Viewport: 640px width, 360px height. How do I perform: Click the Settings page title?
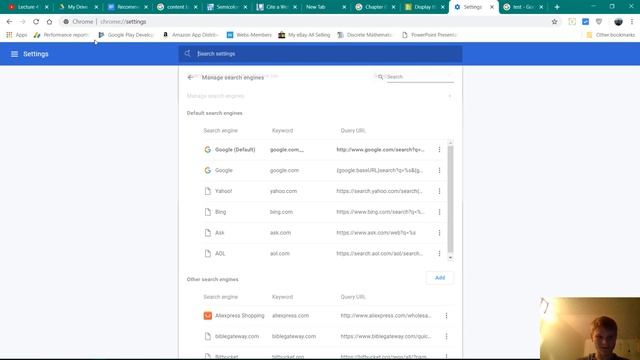(x=36, y=54)
